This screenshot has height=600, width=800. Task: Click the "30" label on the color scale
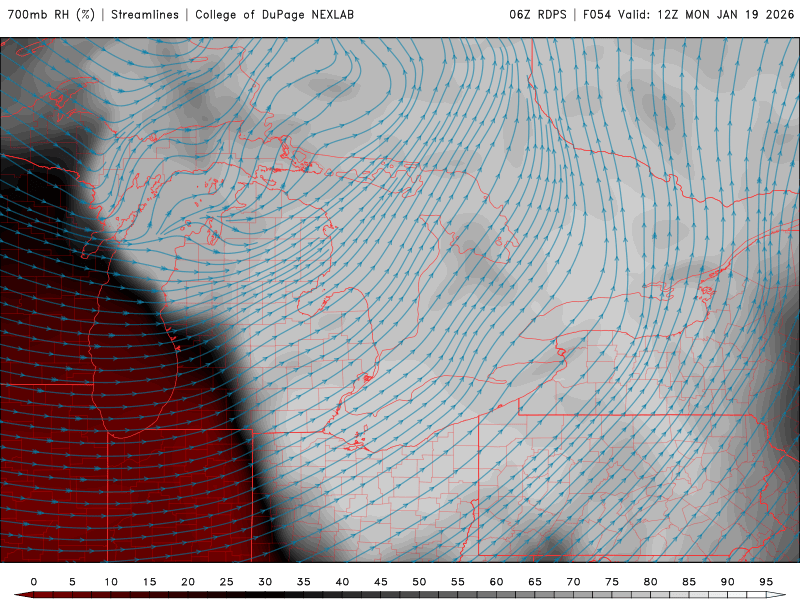coord(265,582)
